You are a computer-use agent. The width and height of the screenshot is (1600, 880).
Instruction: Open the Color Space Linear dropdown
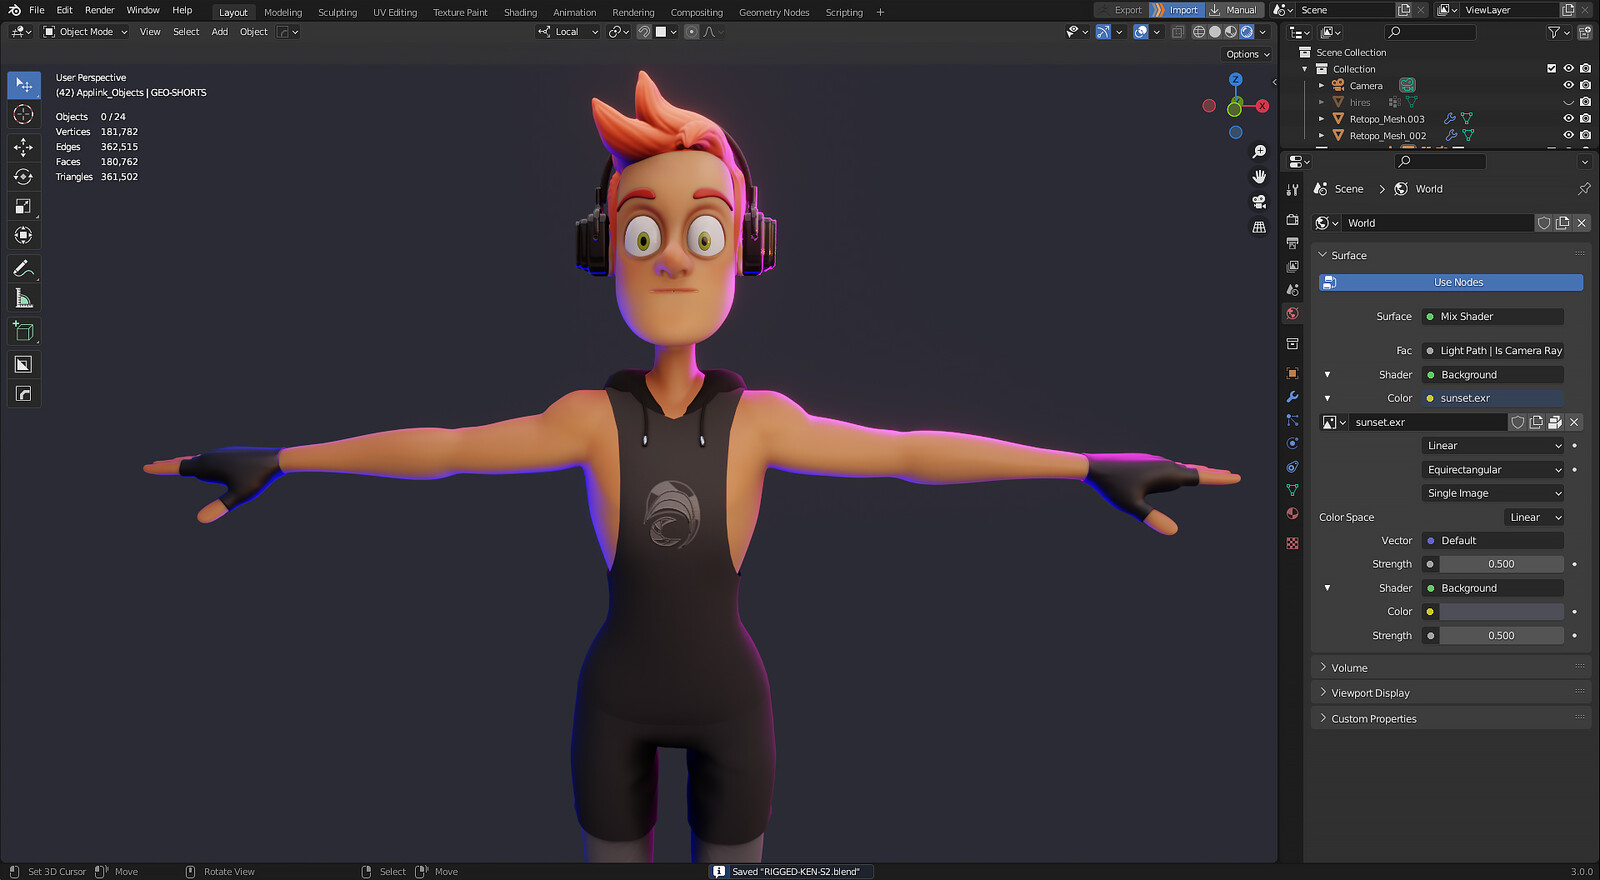[x=1533, y=518]
